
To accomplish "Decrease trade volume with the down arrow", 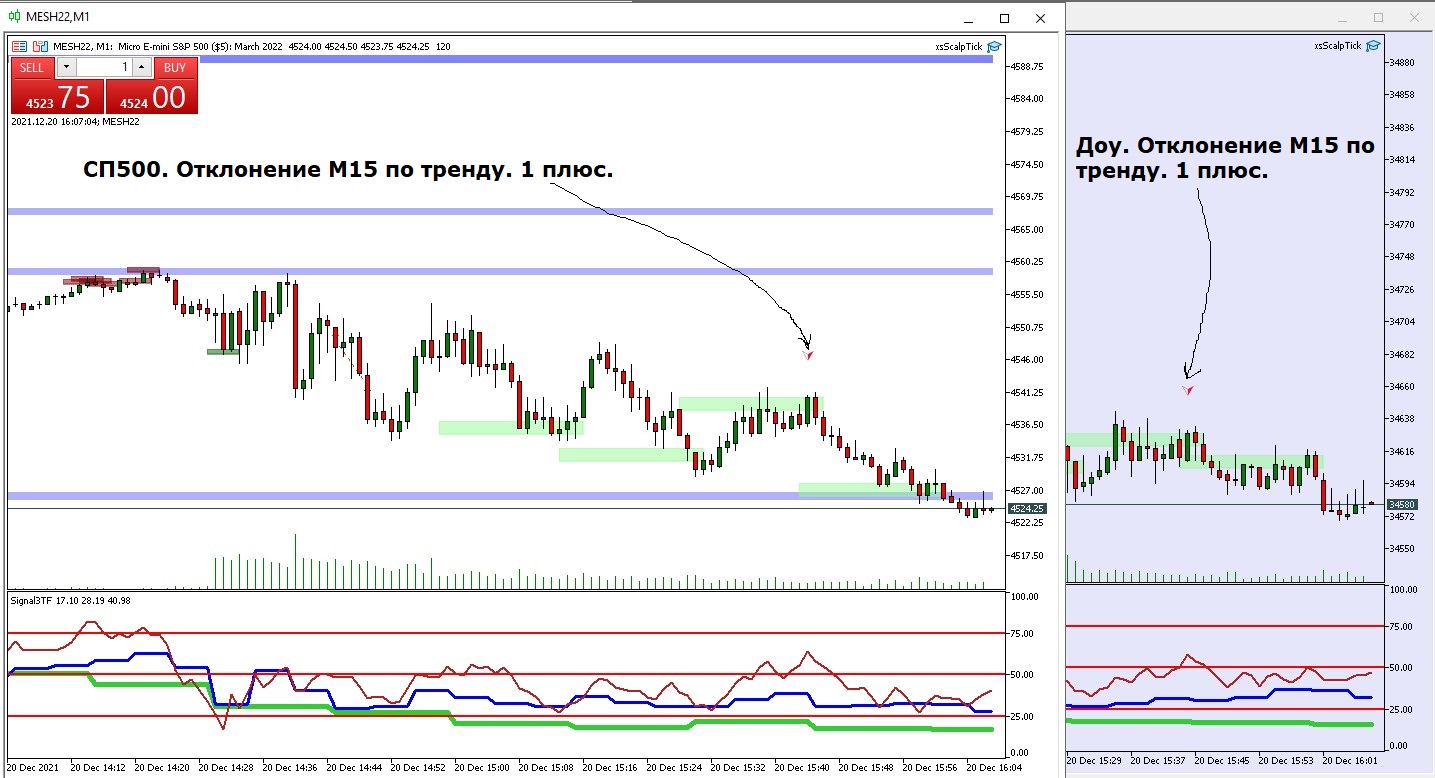I will click(66, 67).
